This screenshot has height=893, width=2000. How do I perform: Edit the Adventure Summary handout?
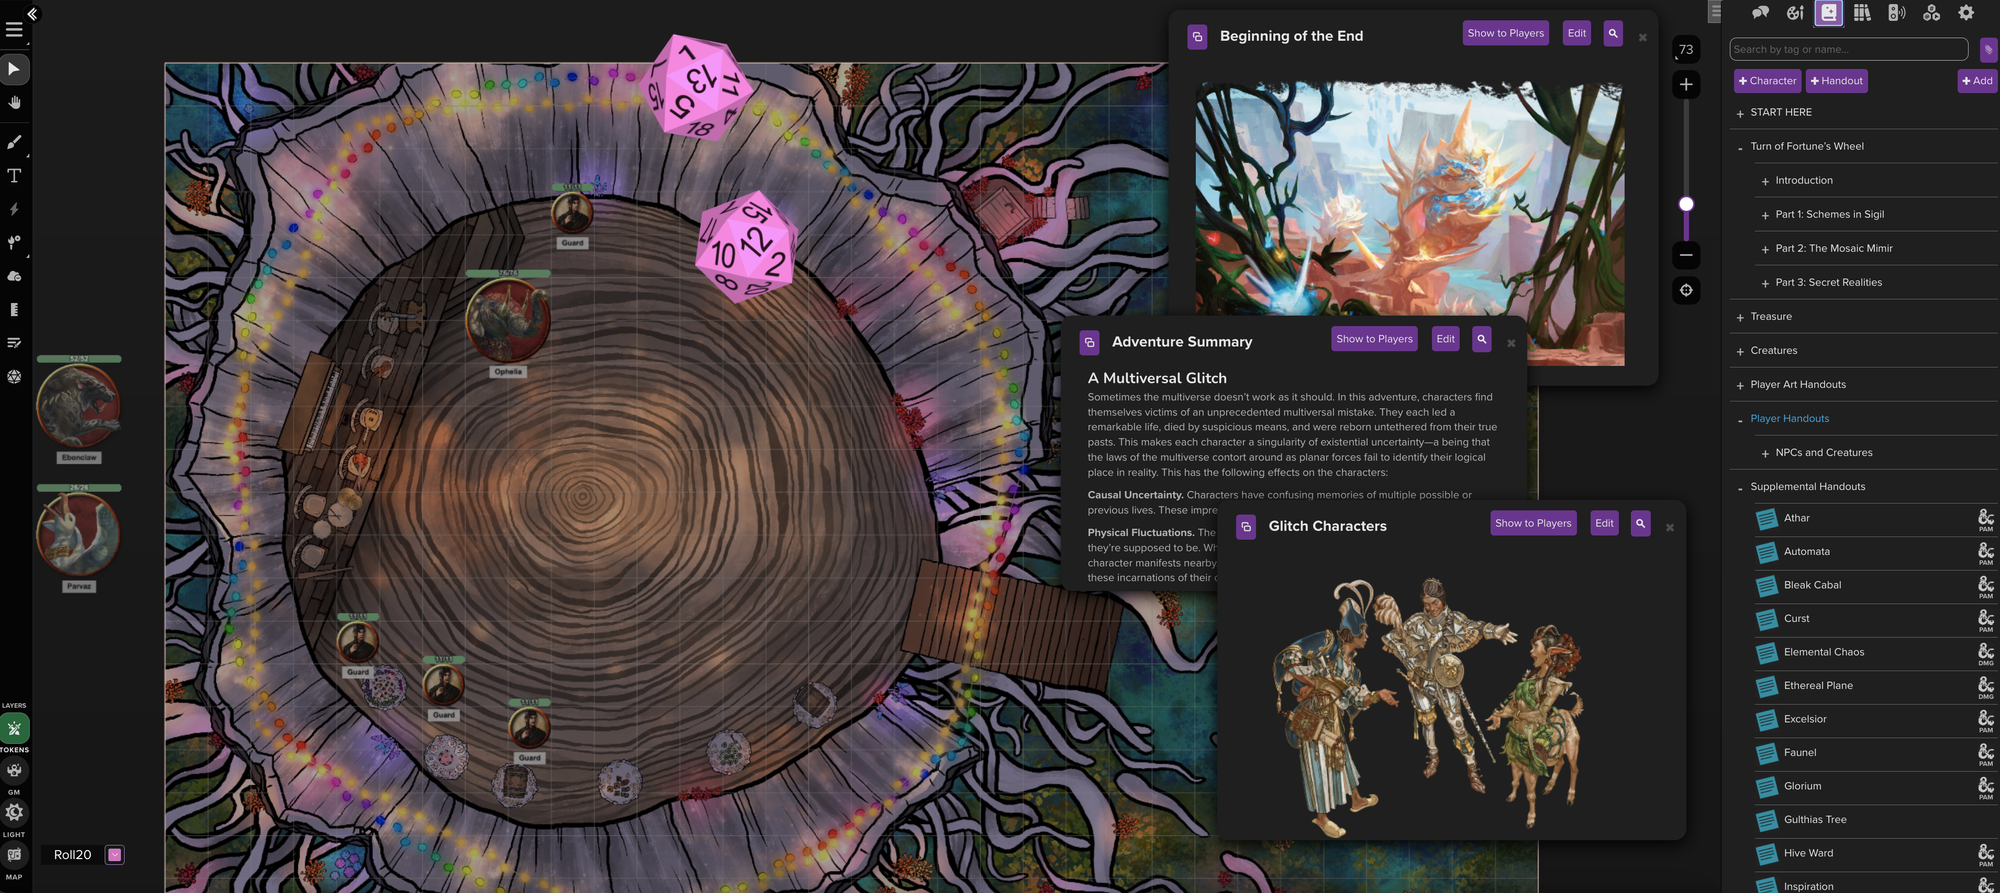1445,339
